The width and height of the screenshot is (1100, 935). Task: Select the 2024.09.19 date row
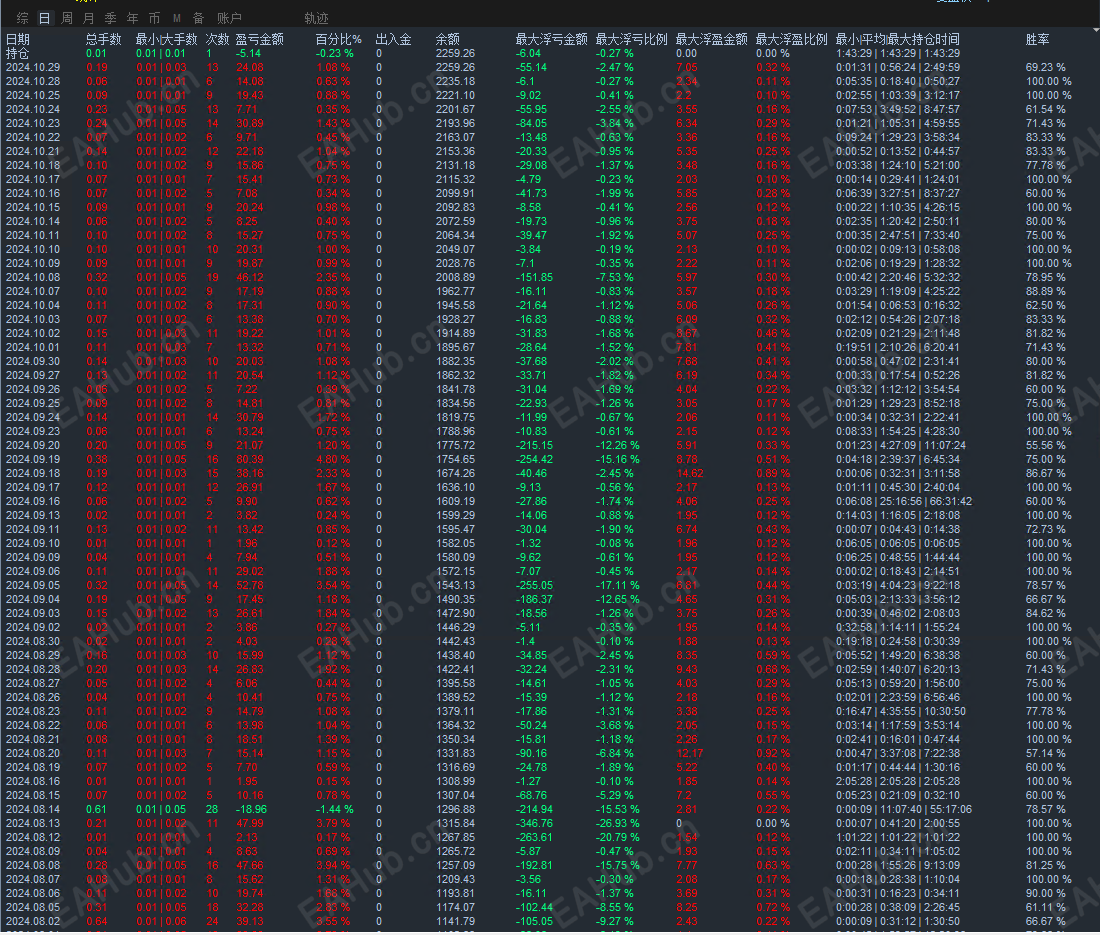point(33,459)
